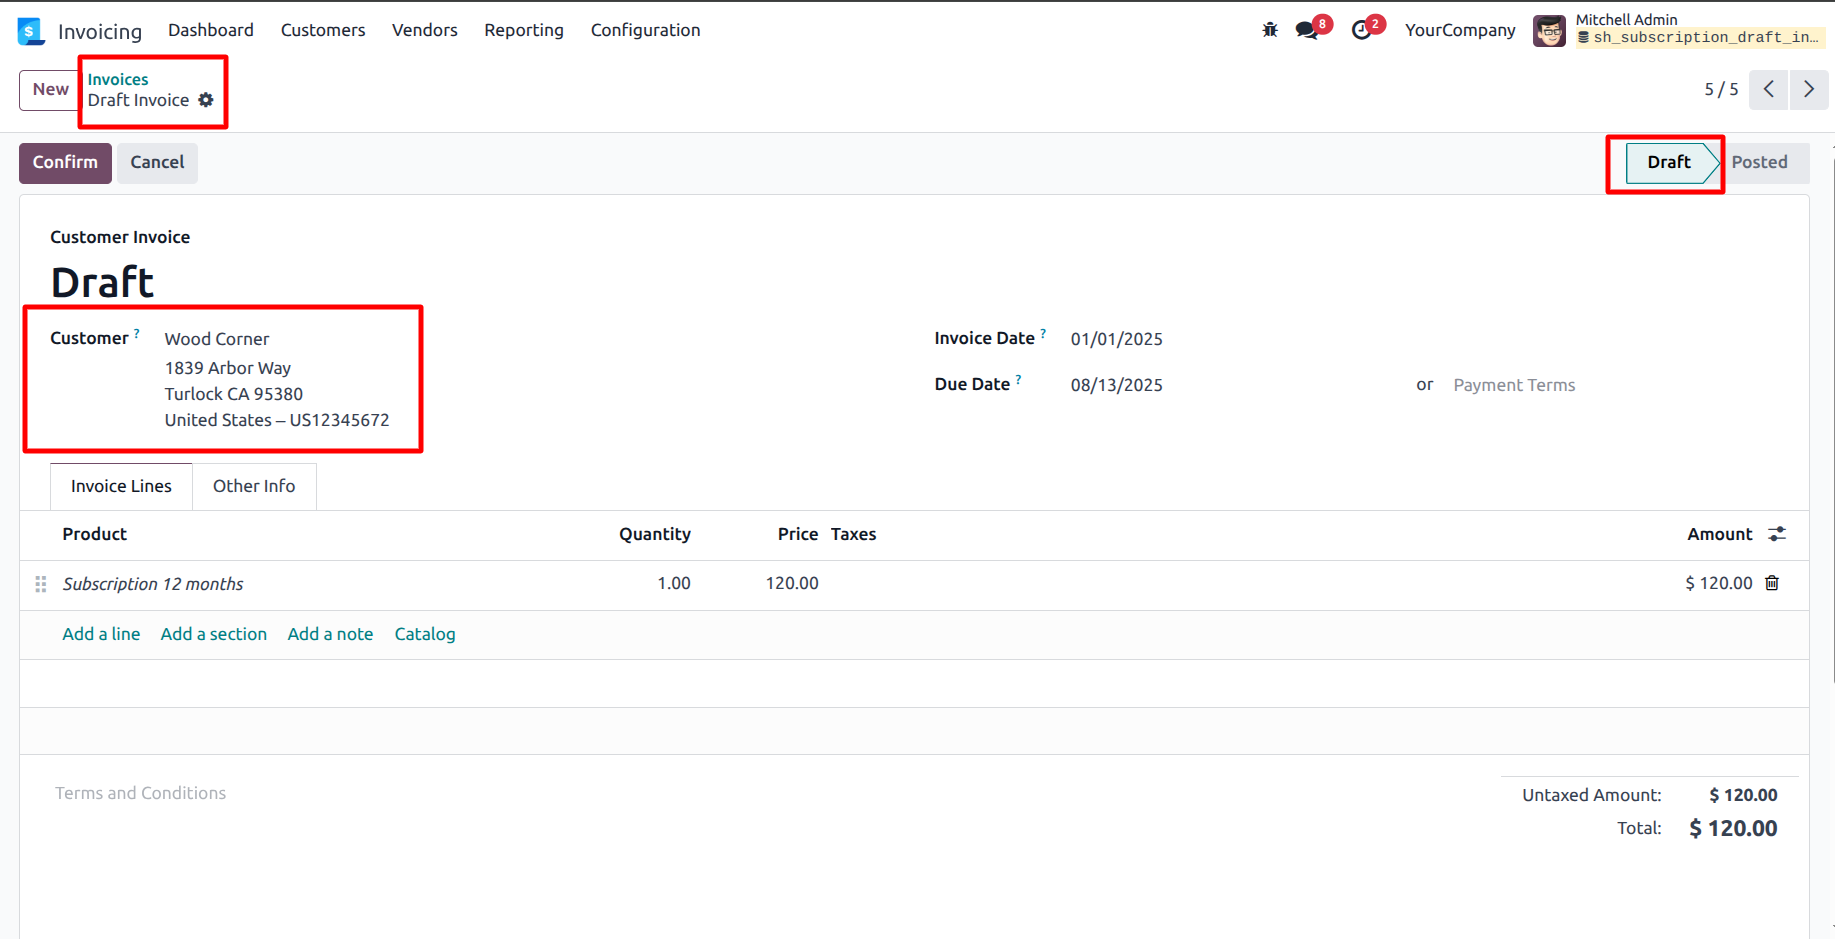Go to the next invoice record

coord(1808,89)
